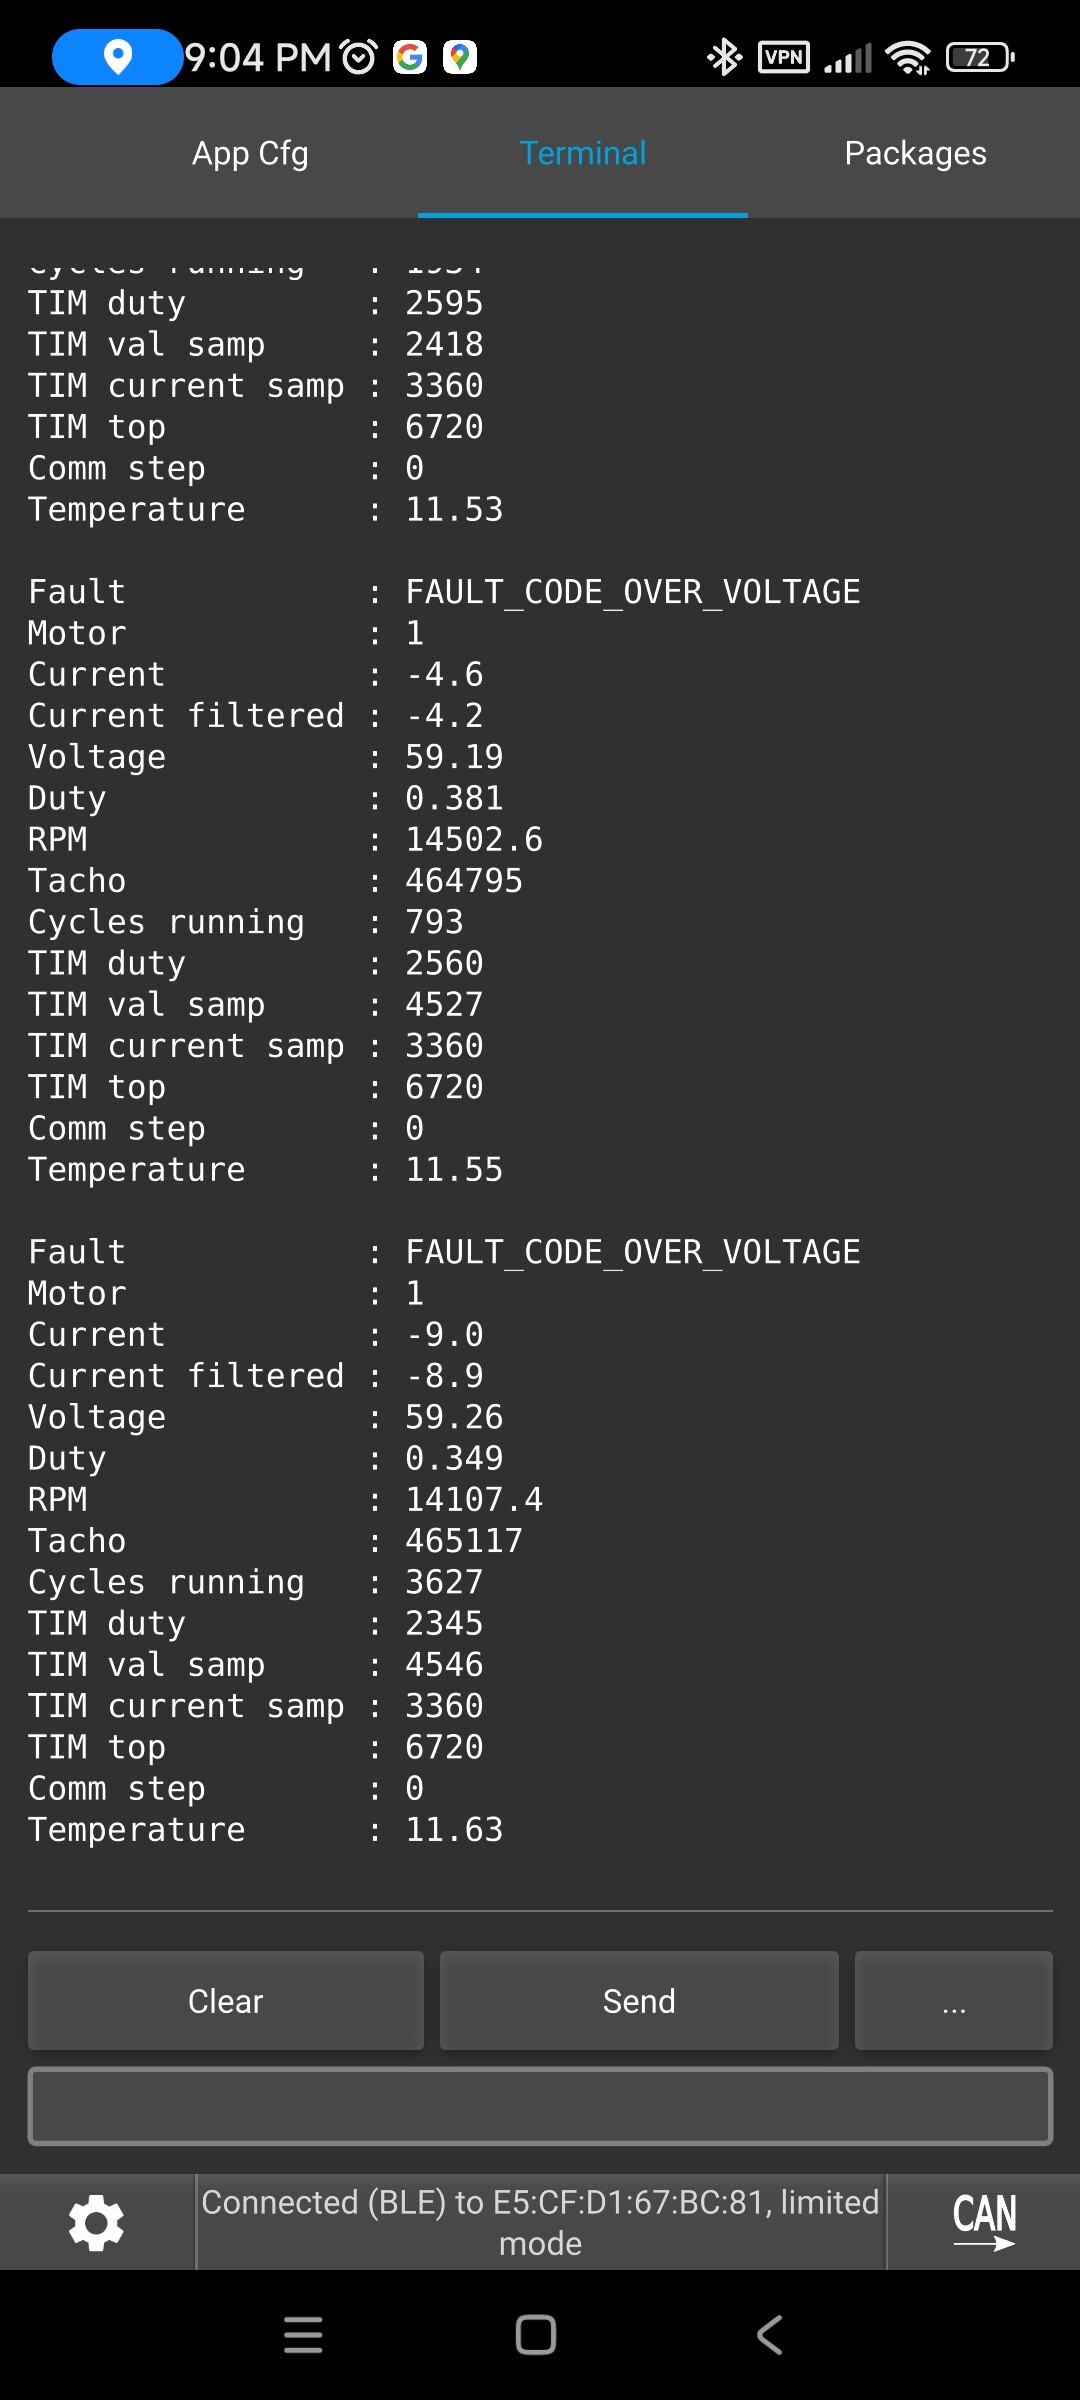Select the Terminal tab
The image size is (1080, 2400).
click(x=583, y=153)
